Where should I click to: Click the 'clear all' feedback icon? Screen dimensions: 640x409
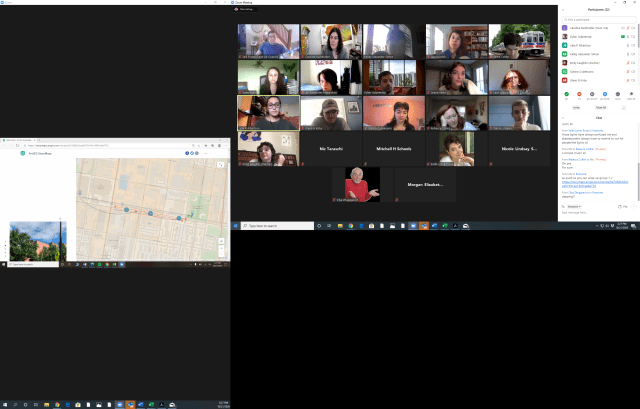click(631, 94)
